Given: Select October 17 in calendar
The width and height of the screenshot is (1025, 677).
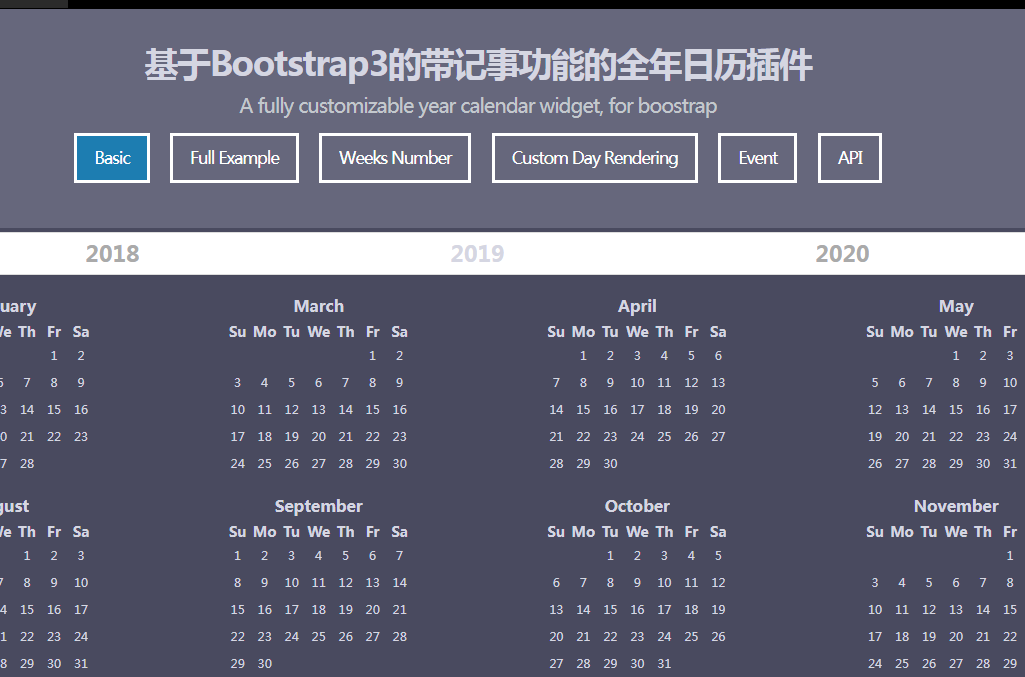Looking at the screenshot, I should (x=664, y=610).
